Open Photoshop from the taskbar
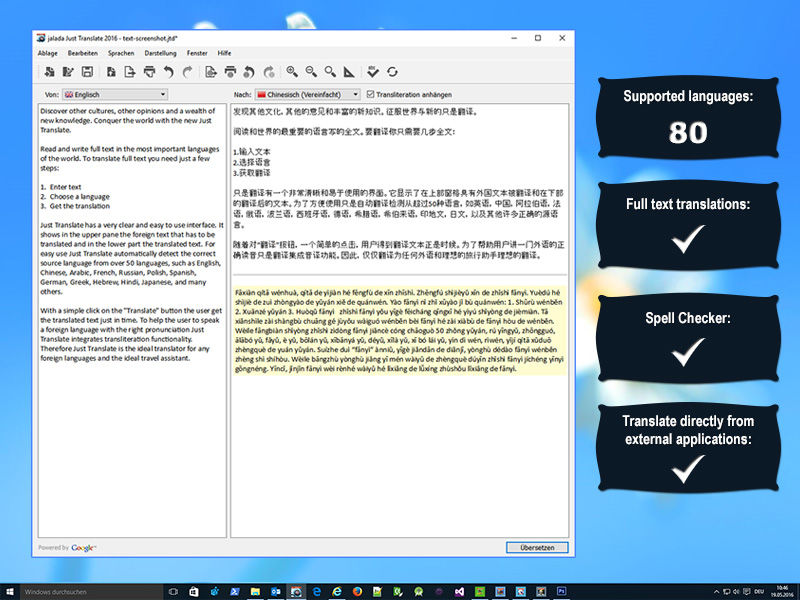Viewport: 800px width, 600px height. point(561,592)
